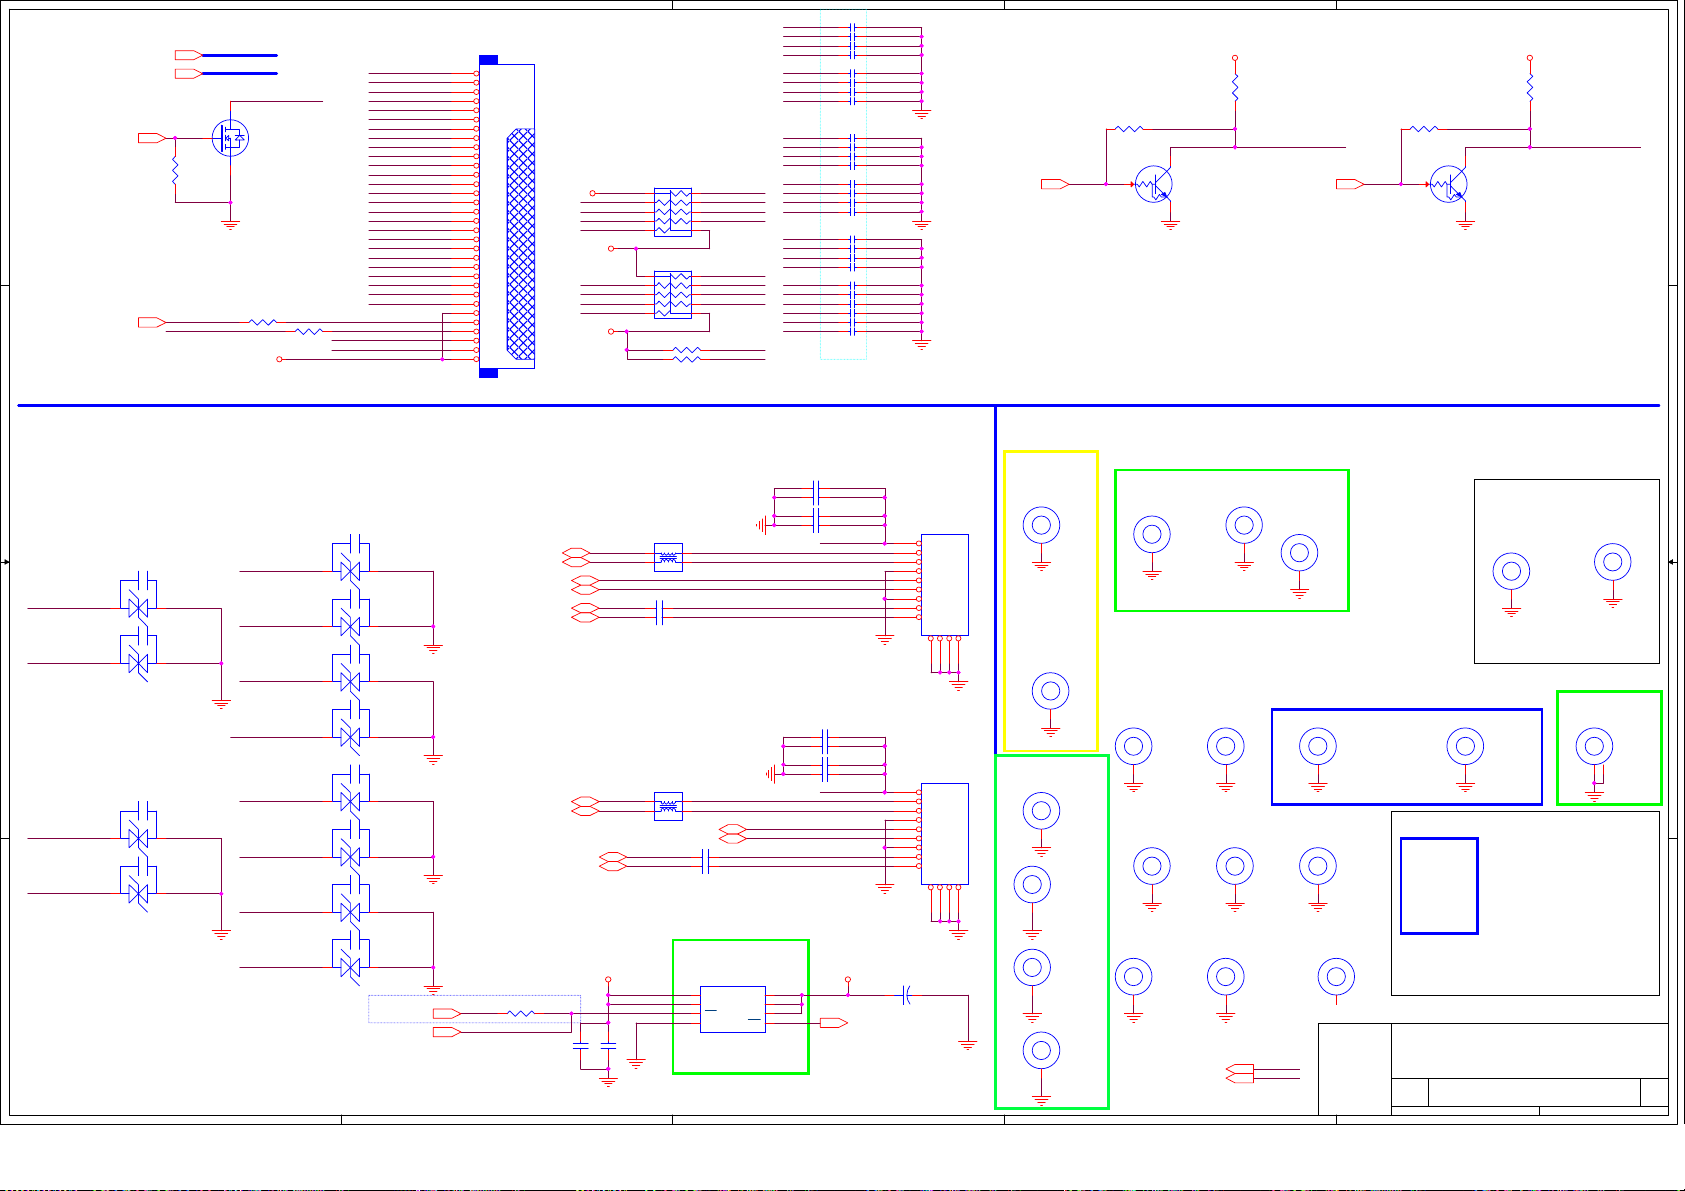This screenshot has height=1191, width=1685.
Task: Select the upper eight-pin connector block
Action: (944, 585)
